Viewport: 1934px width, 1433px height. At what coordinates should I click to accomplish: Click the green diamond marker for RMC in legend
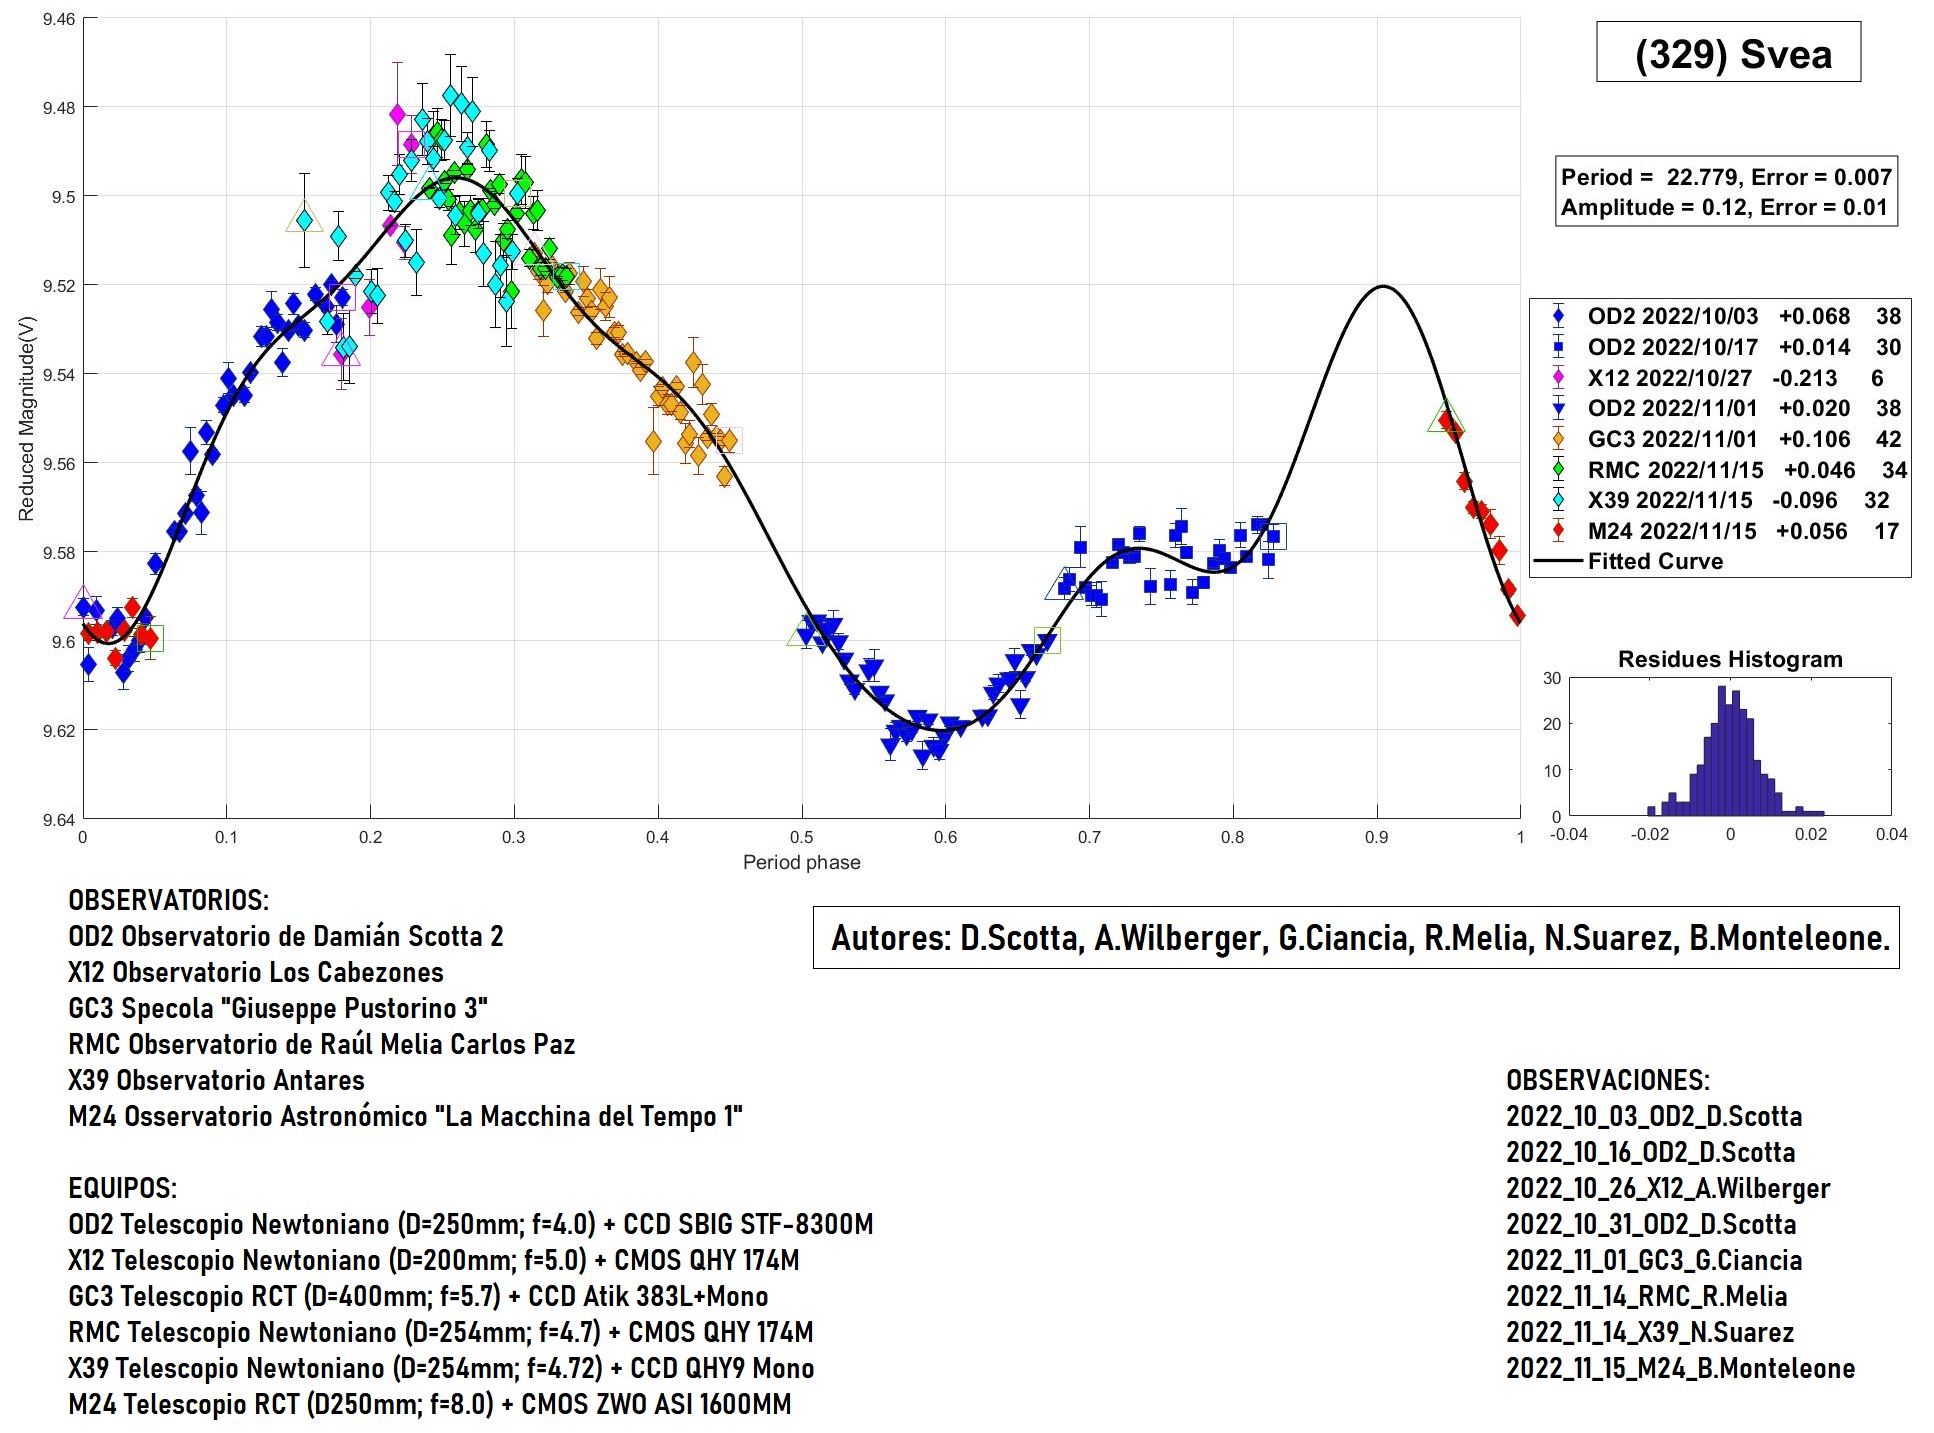(1558, 470)
